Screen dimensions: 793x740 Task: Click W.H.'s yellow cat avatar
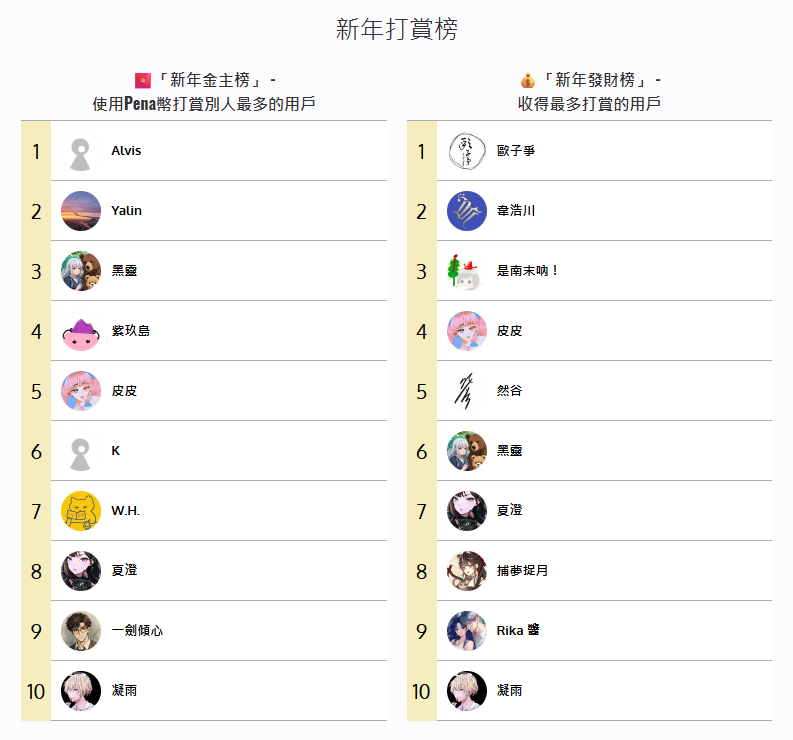80,511
